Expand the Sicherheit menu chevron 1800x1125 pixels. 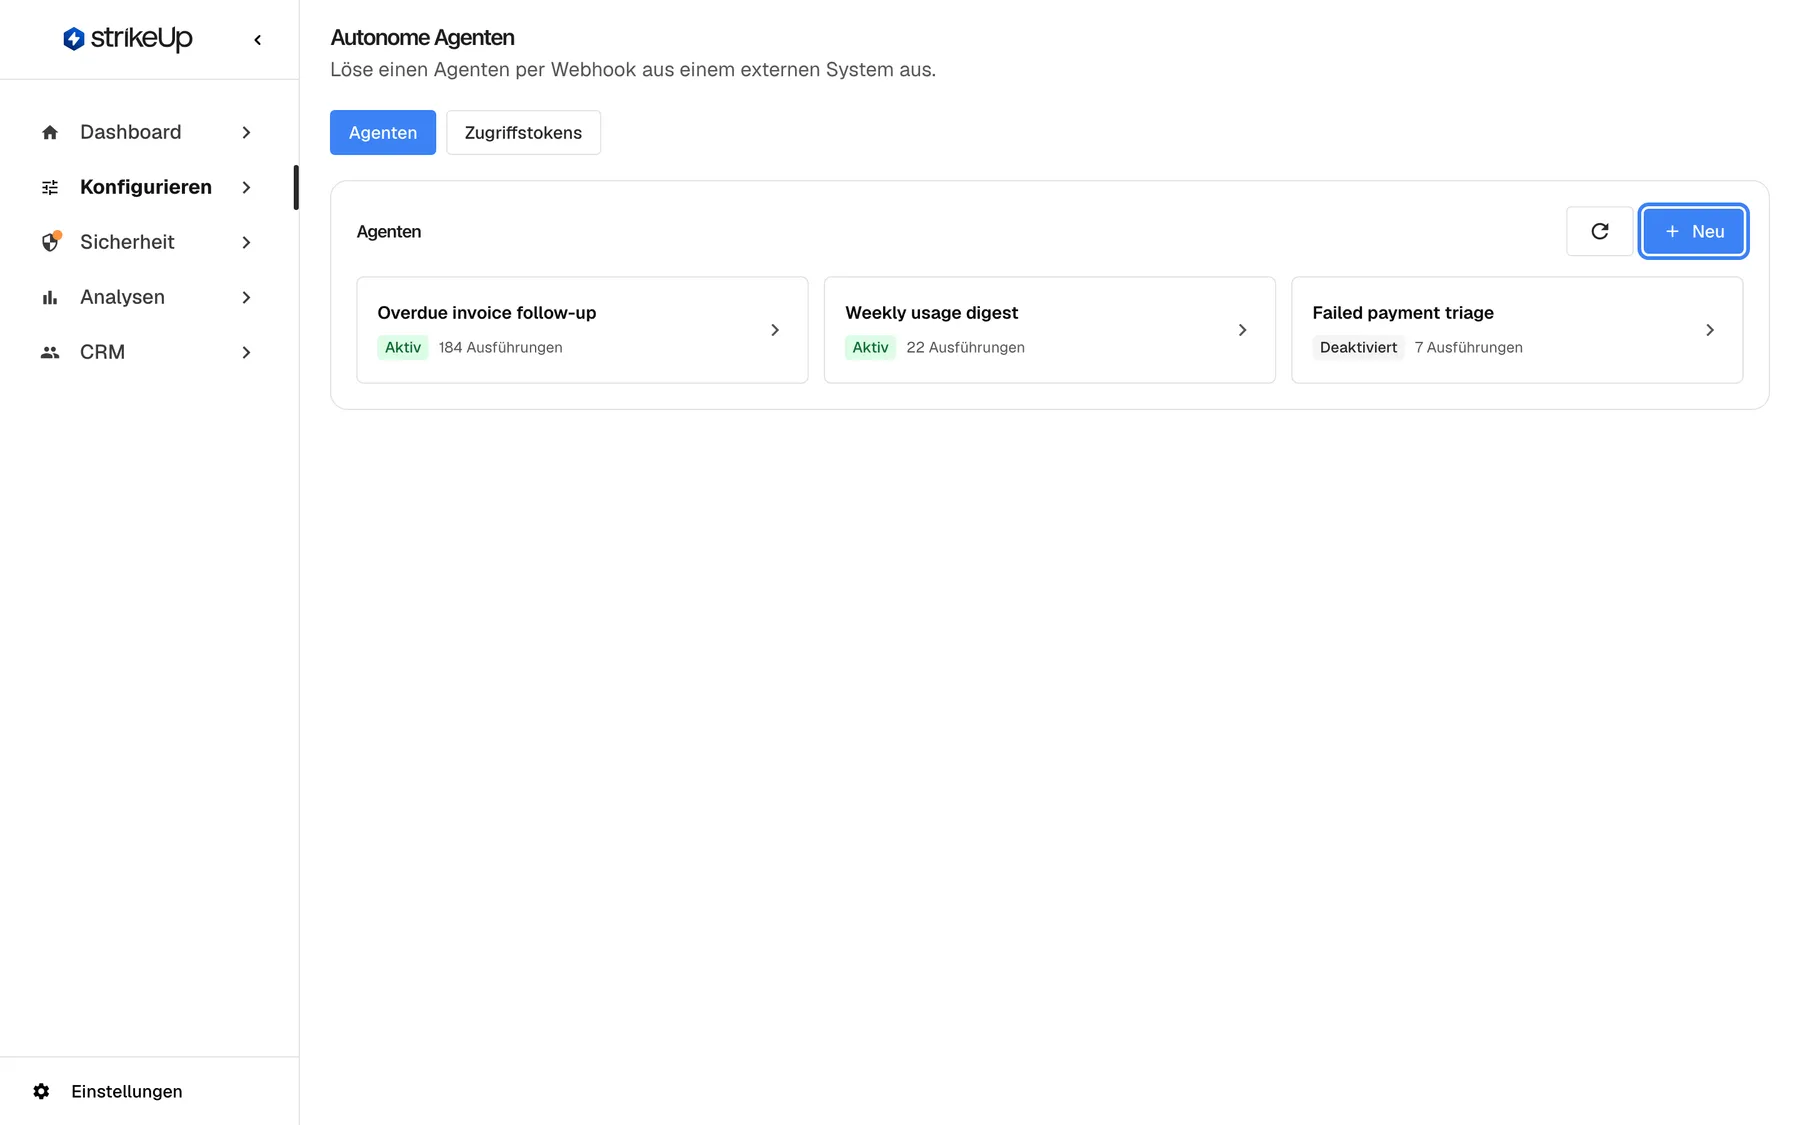coord(246,242)
